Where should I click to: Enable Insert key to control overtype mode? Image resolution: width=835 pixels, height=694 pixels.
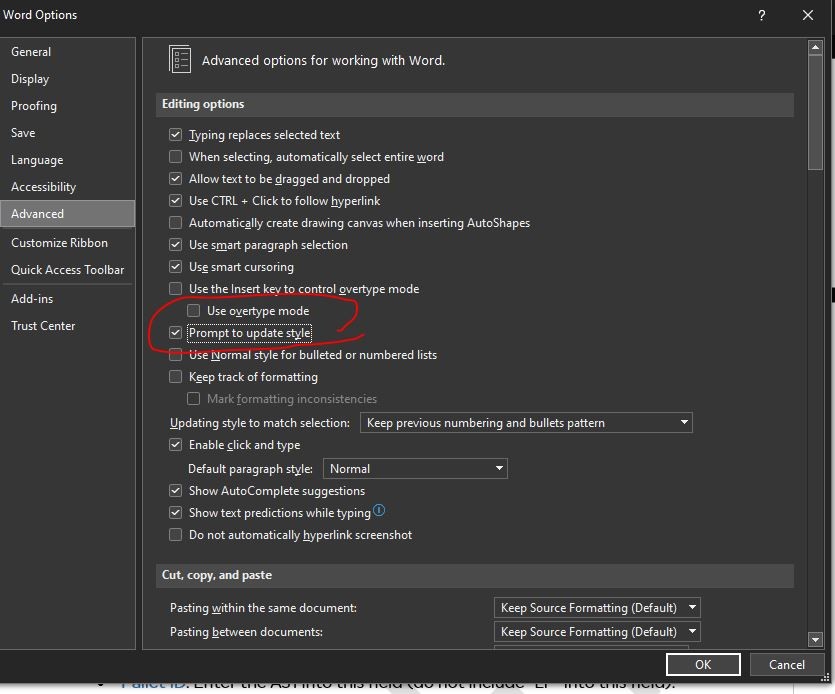[x=175, y=289]
